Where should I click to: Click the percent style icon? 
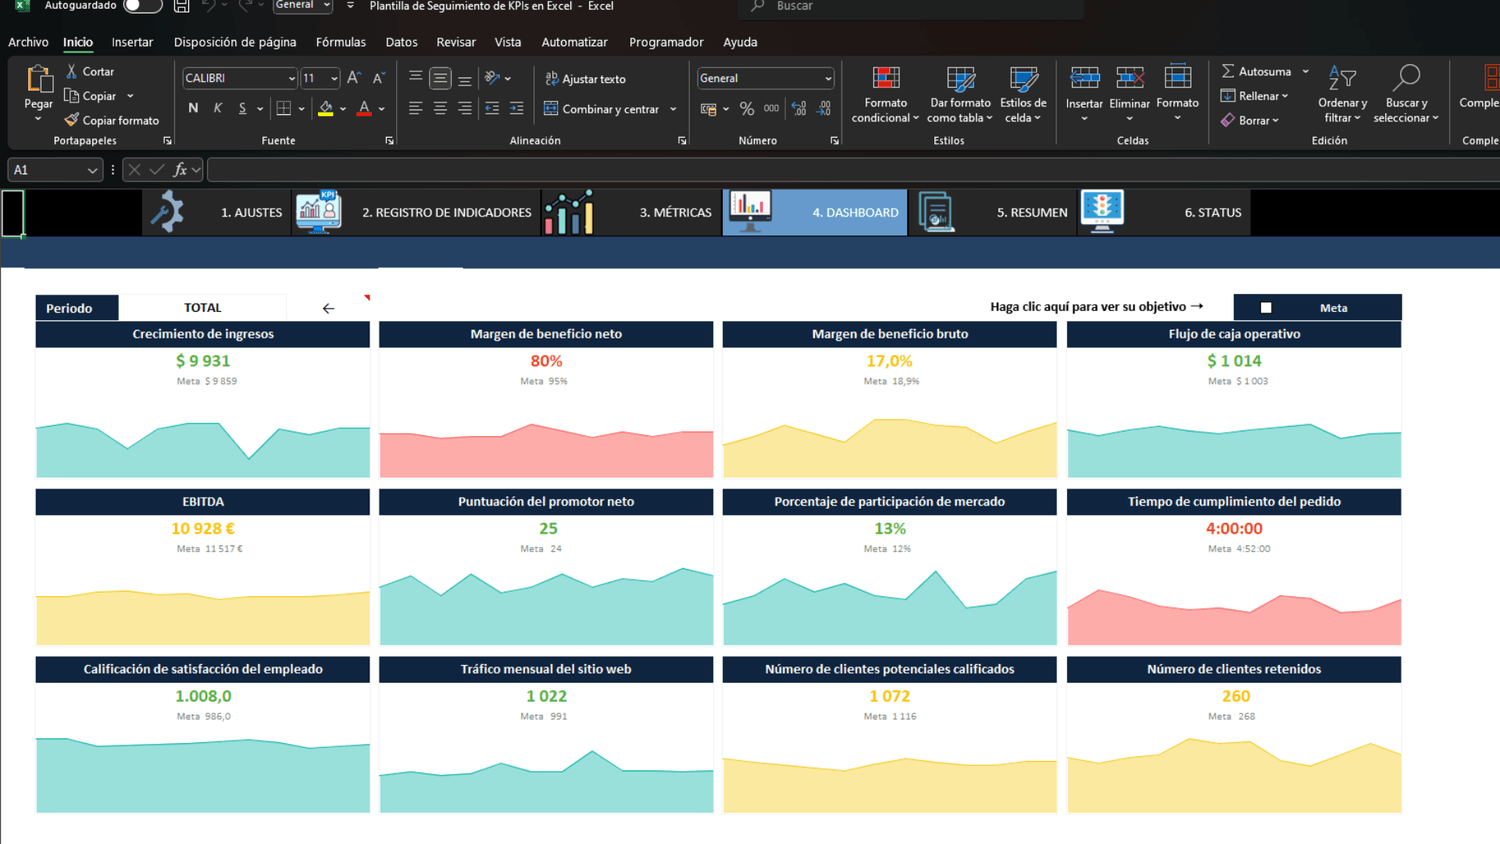(746, 109)
